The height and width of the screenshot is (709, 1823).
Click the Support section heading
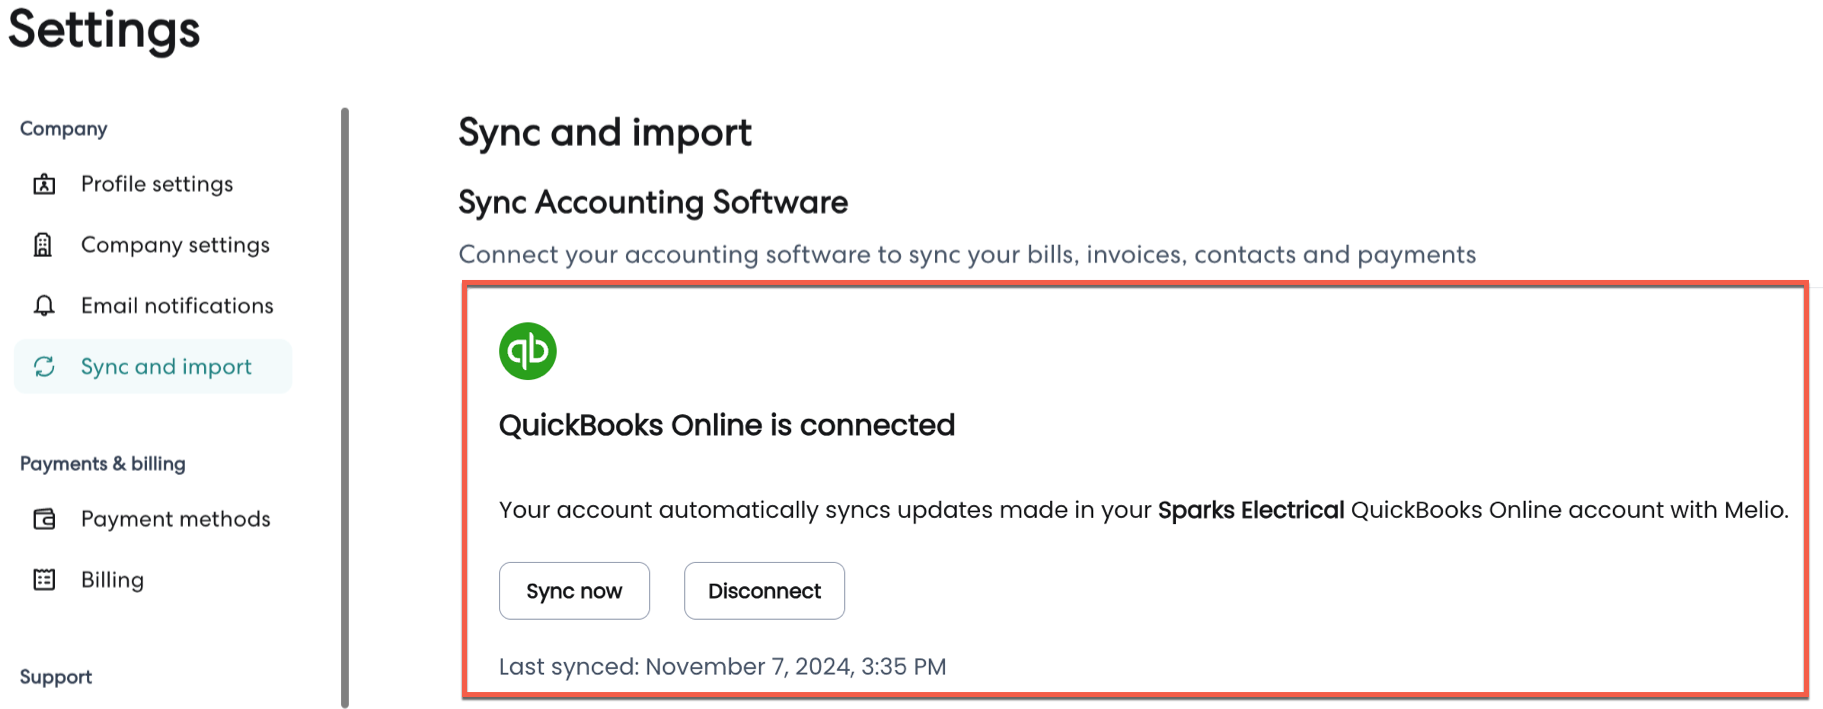(56, 677)
